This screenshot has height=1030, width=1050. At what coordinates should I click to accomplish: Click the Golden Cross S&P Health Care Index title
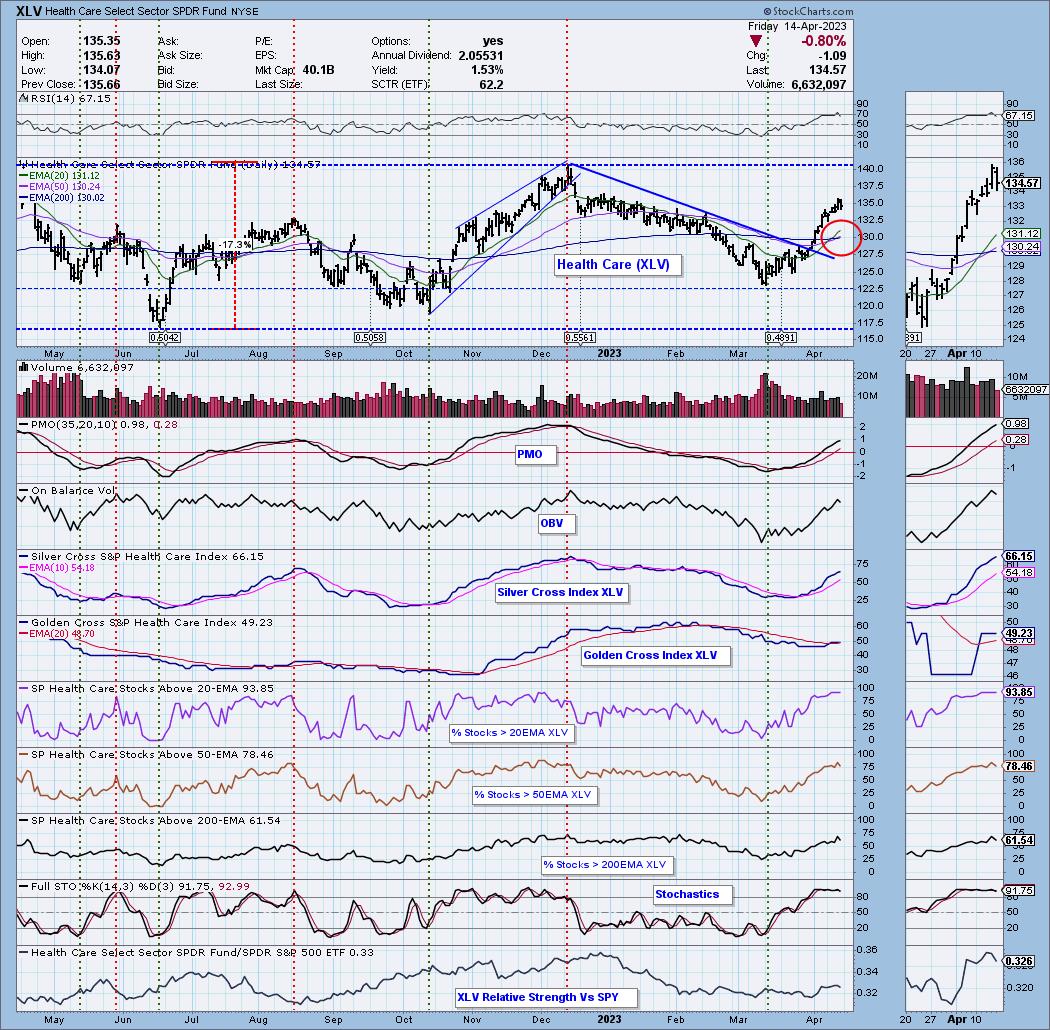tap(147, 622)
